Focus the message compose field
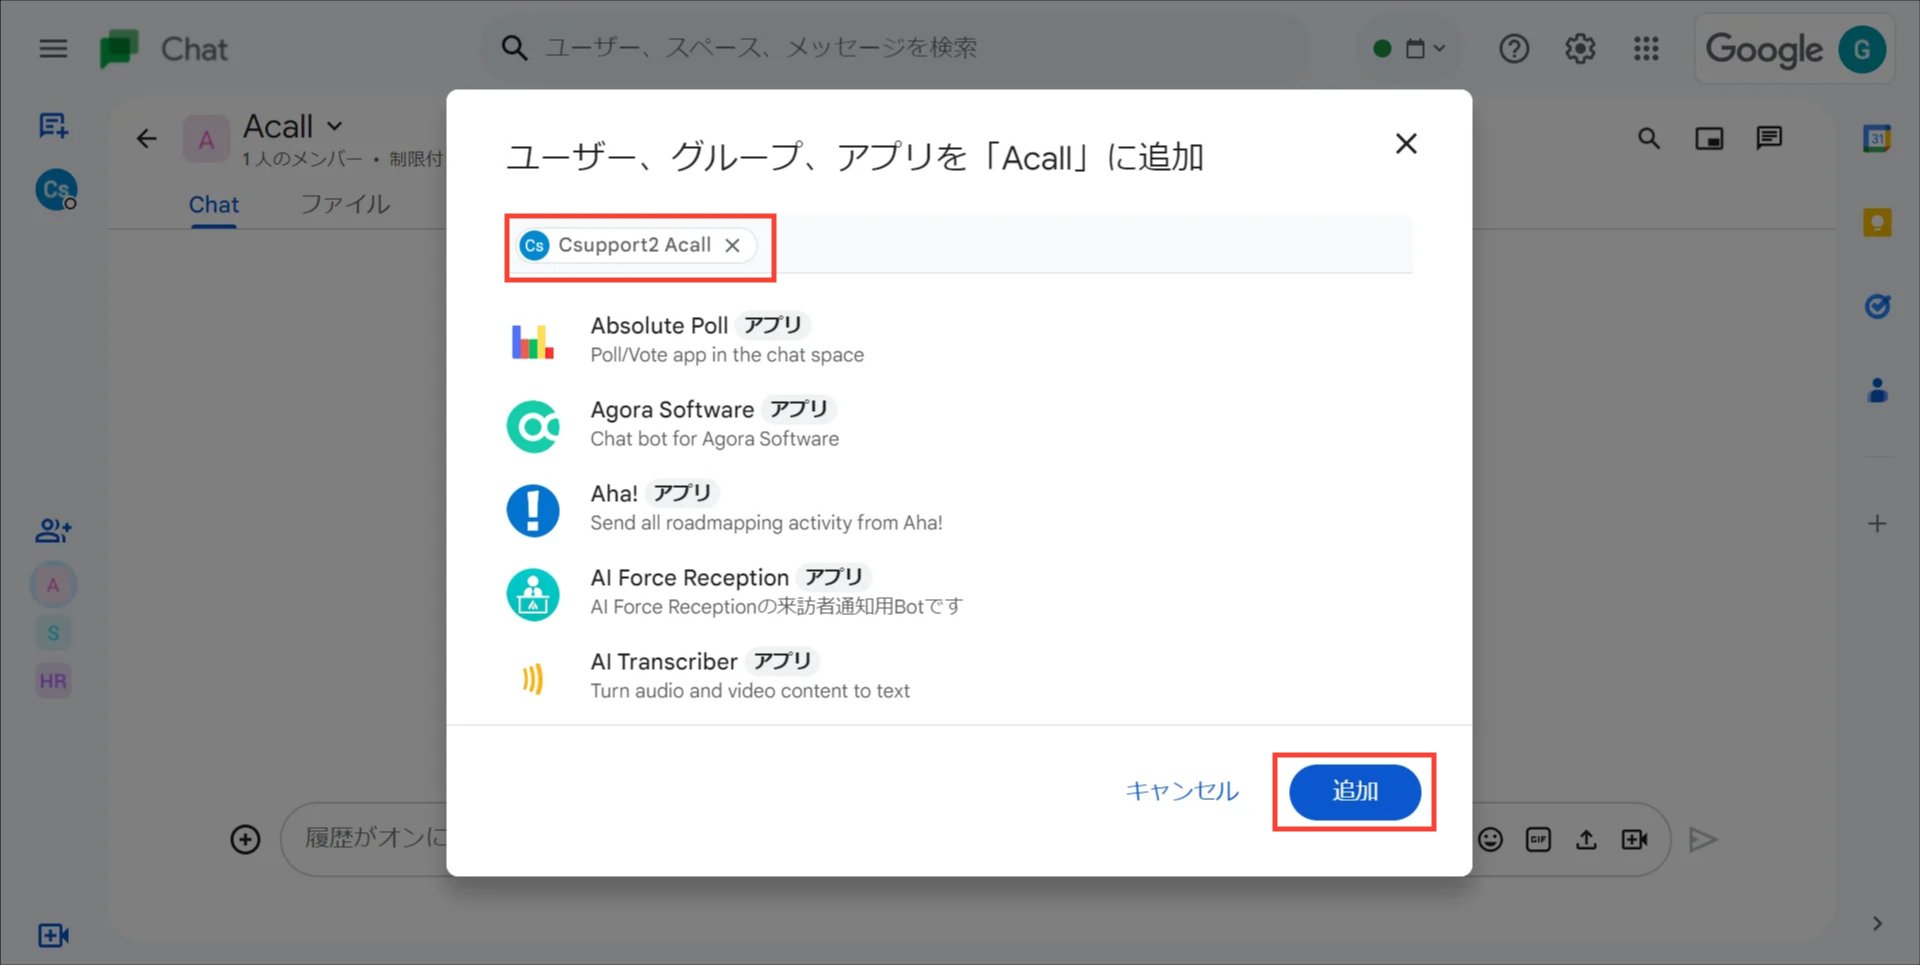1920x965 pixels. [375, 838]
